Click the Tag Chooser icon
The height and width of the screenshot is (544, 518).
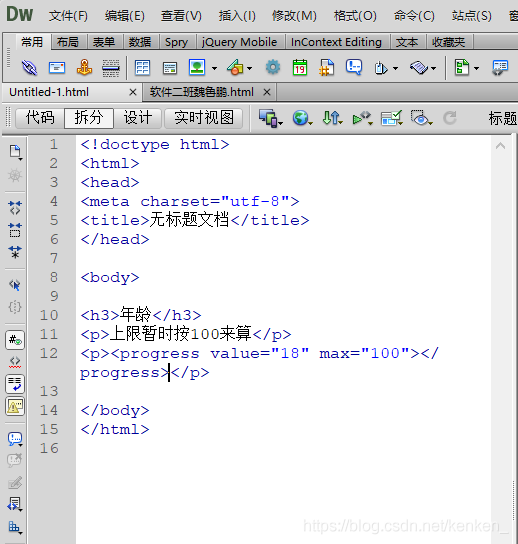500,68
